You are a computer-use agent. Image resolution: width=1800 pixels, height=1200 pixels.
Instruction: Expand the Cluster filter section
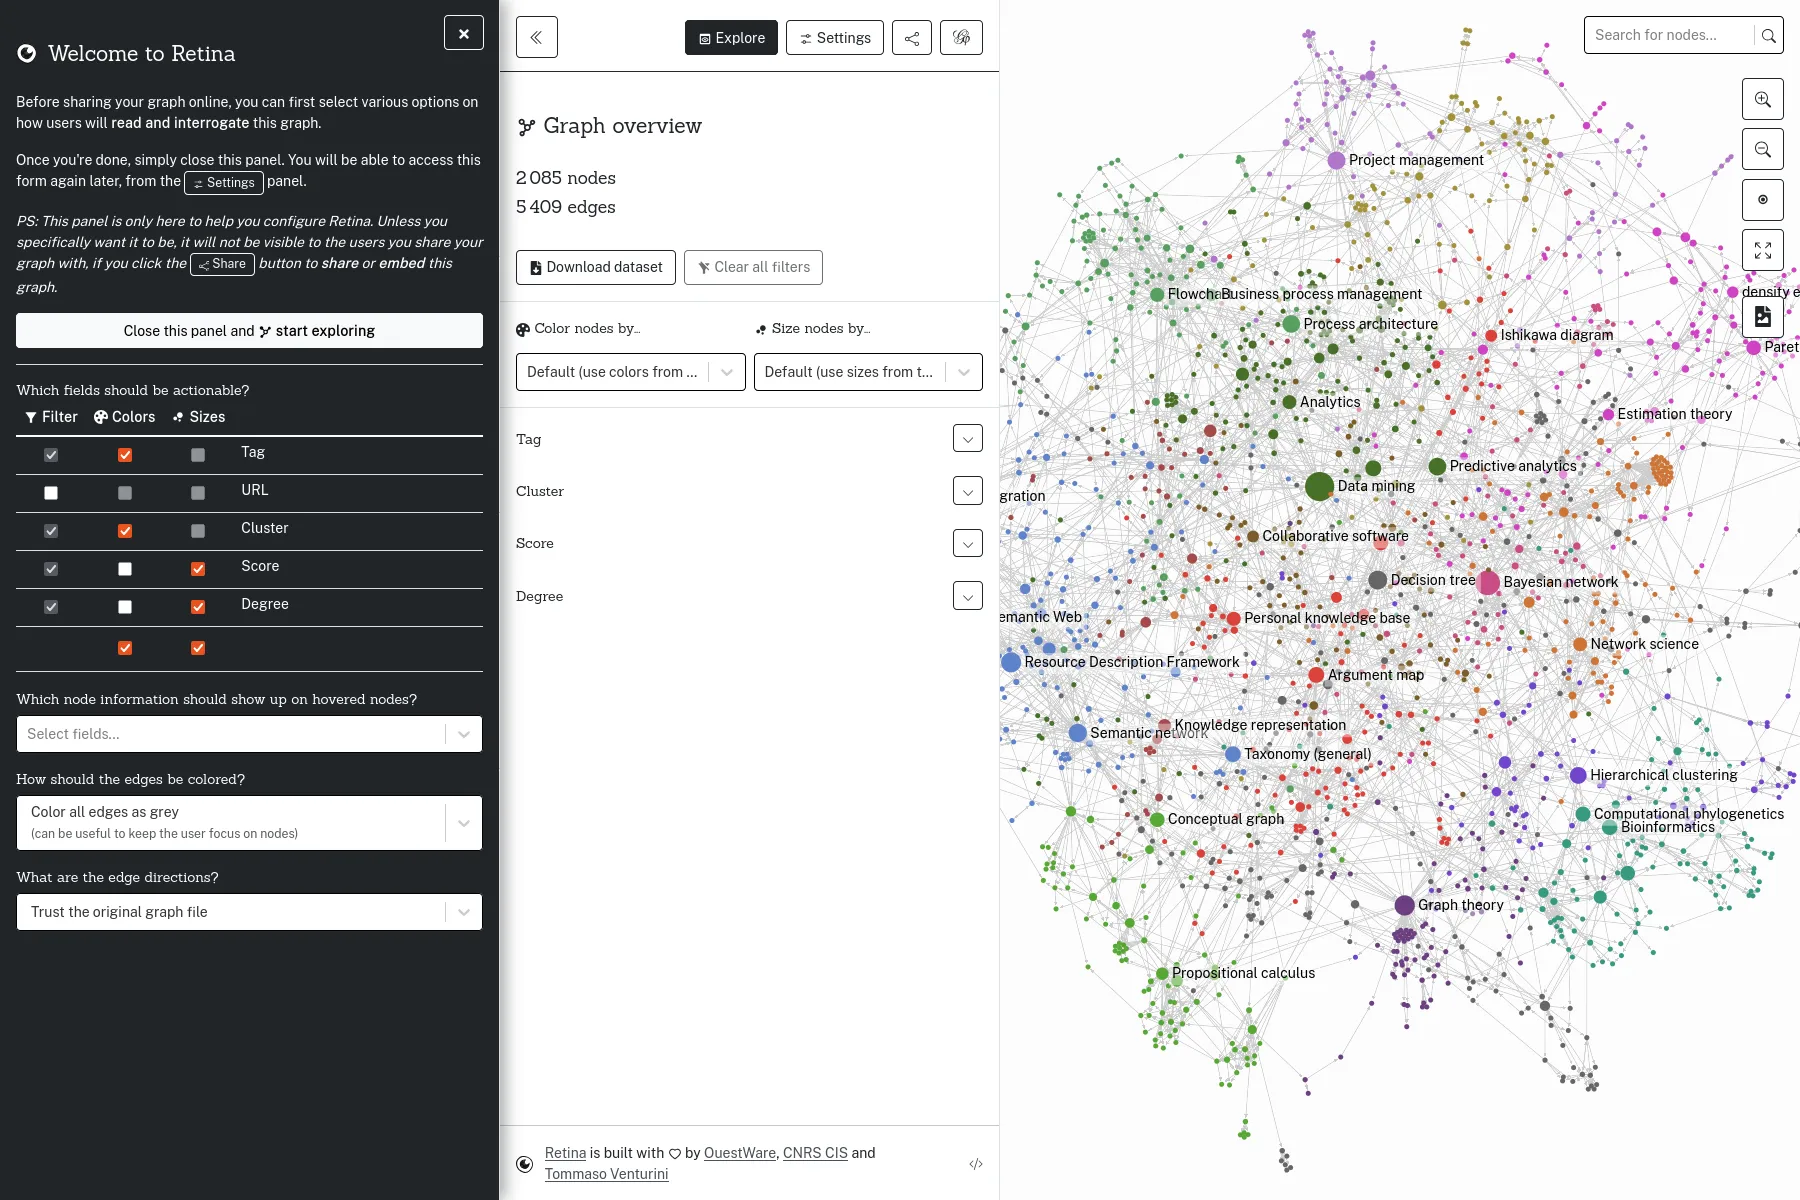tap(967, 491)
